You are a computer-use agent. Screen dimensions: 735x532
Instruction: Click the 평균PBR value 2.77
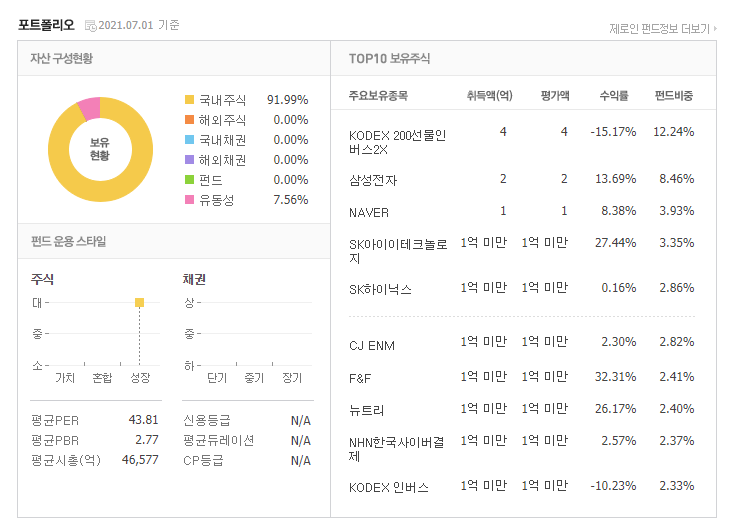click(147, 440)
